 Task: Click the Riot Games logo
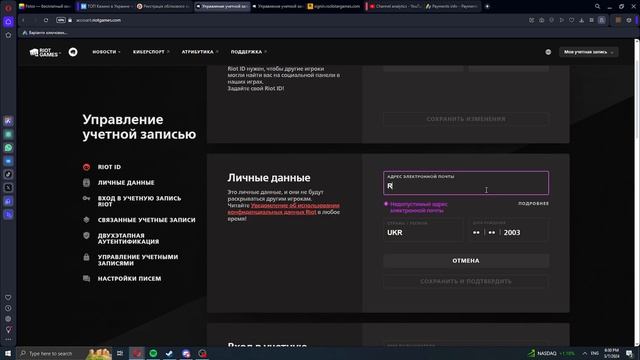coord(44,52)
